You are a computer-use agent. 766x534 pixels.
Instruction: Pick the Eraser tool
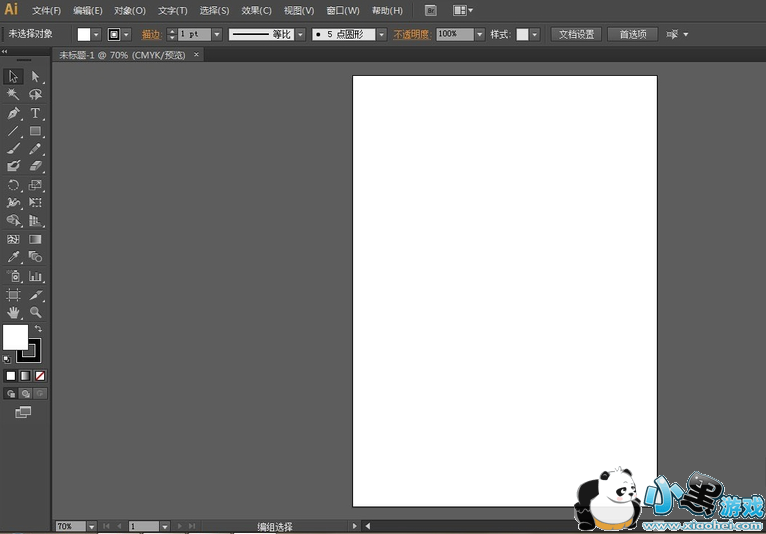(36, 167)
